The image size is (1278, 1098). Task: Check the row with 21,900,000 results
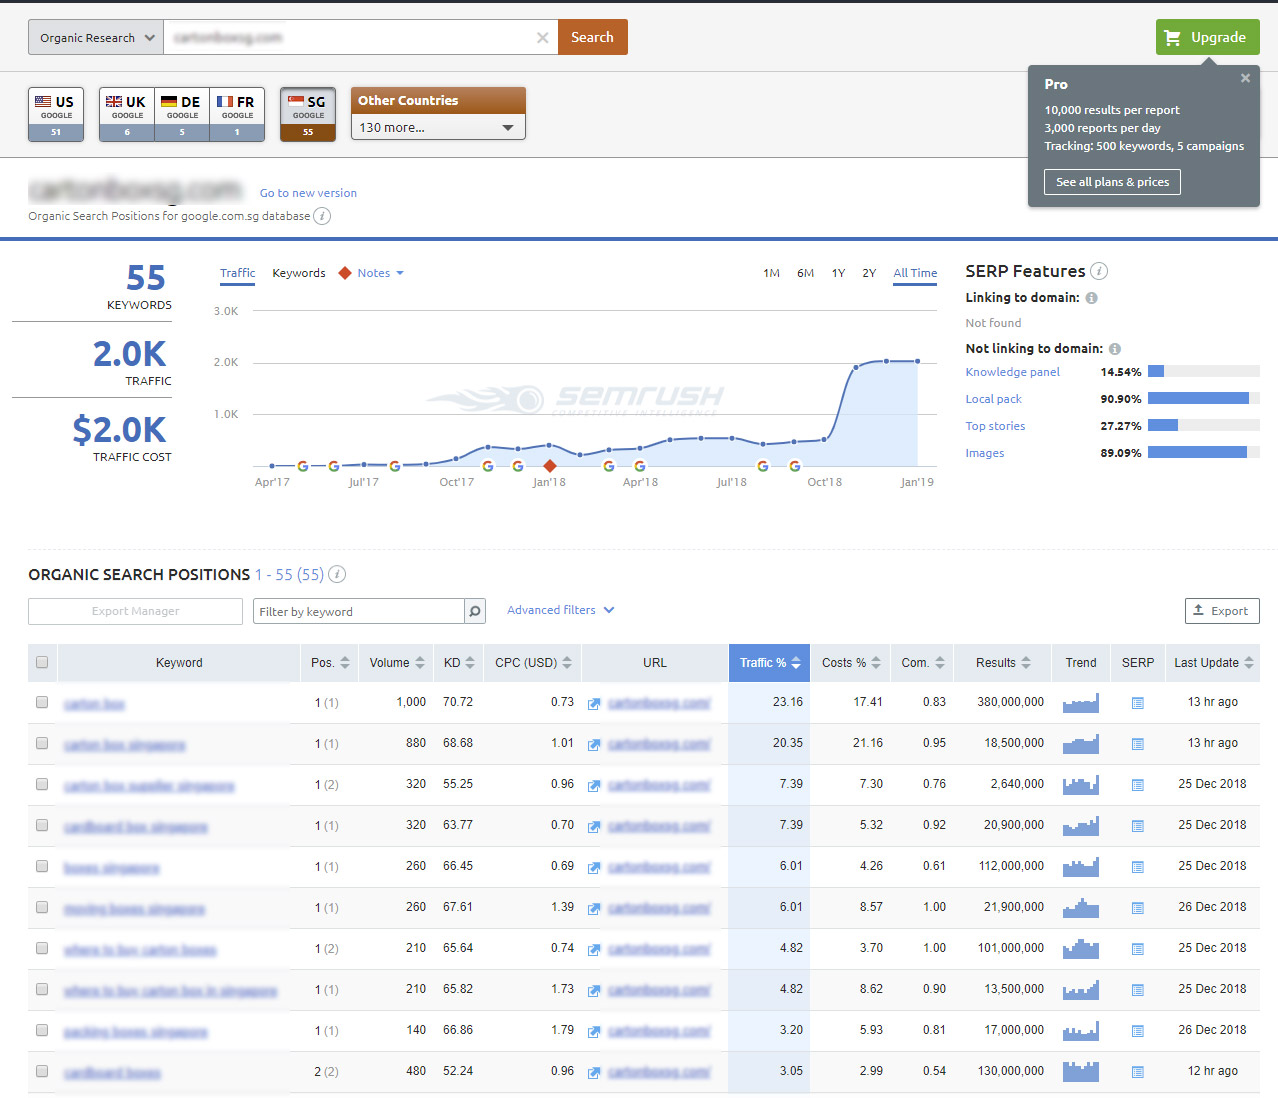42,907
